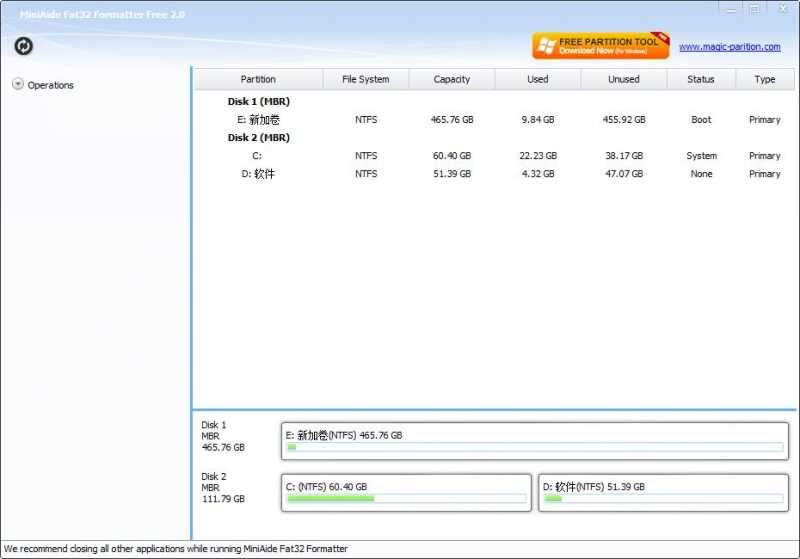800x559 pixels.
Task: Select the C: partition row in list
Action: coord(258,156)
